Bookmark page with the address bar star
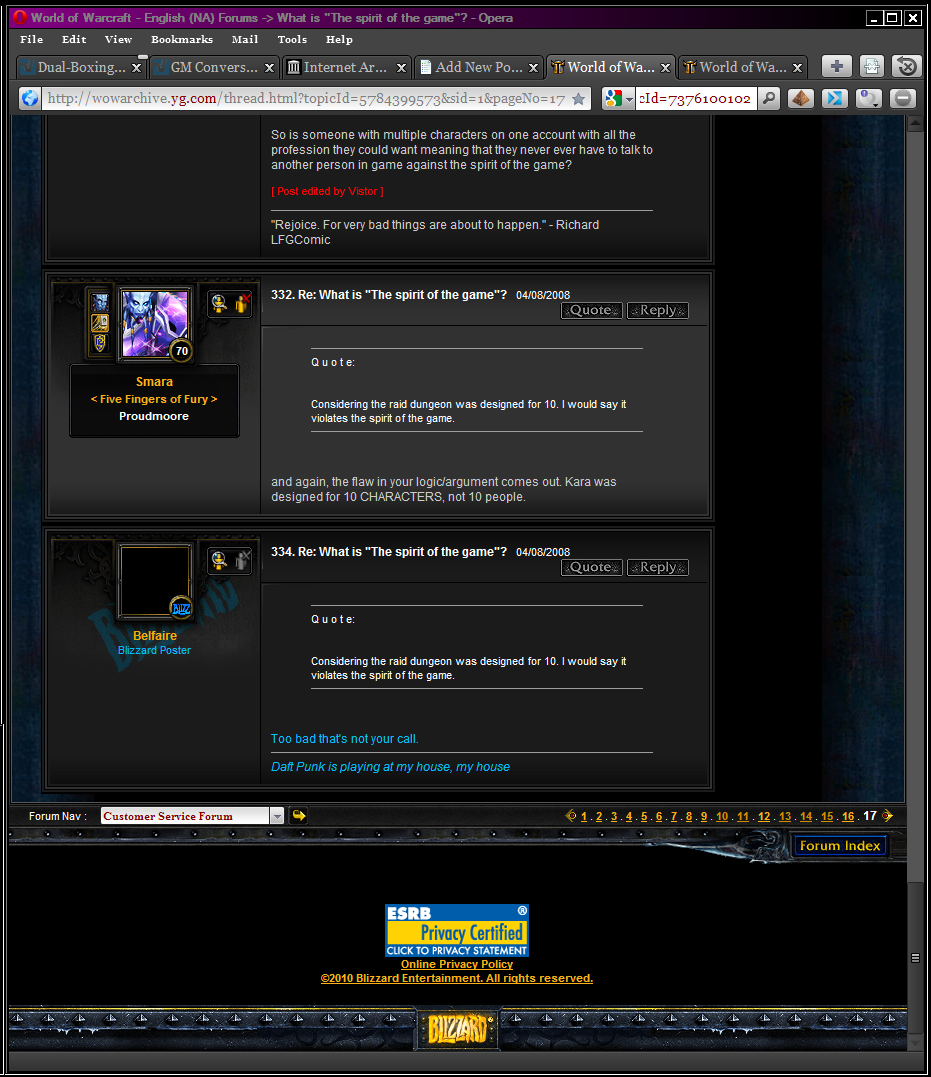The image size is (931, 1077). point(579,99)
